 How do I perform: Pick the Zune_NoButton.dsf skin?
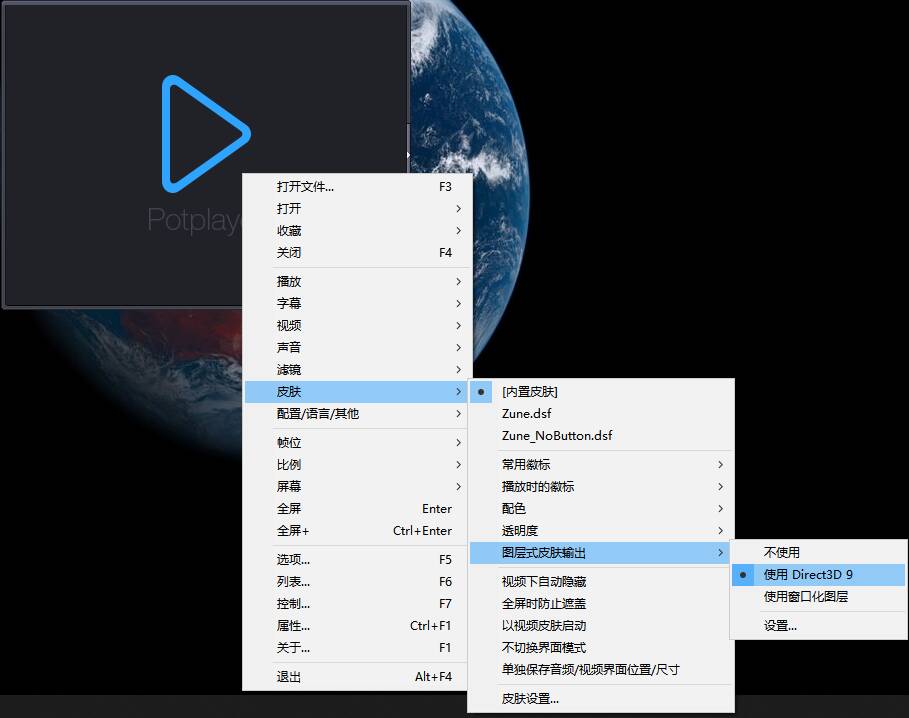(x=557, y=436)
